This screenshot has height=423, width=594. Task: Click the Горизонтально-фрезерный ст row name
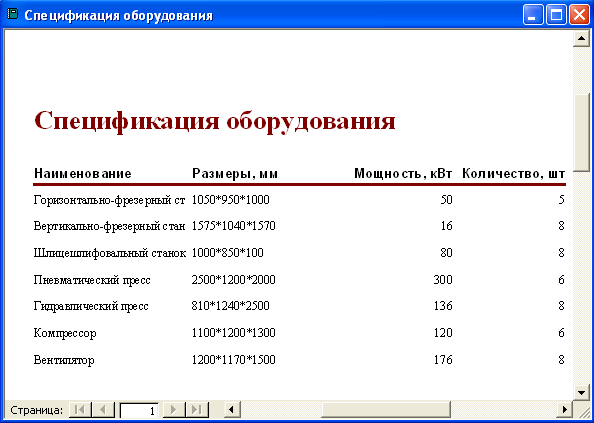pyautogui.click(x=109, y=200)
